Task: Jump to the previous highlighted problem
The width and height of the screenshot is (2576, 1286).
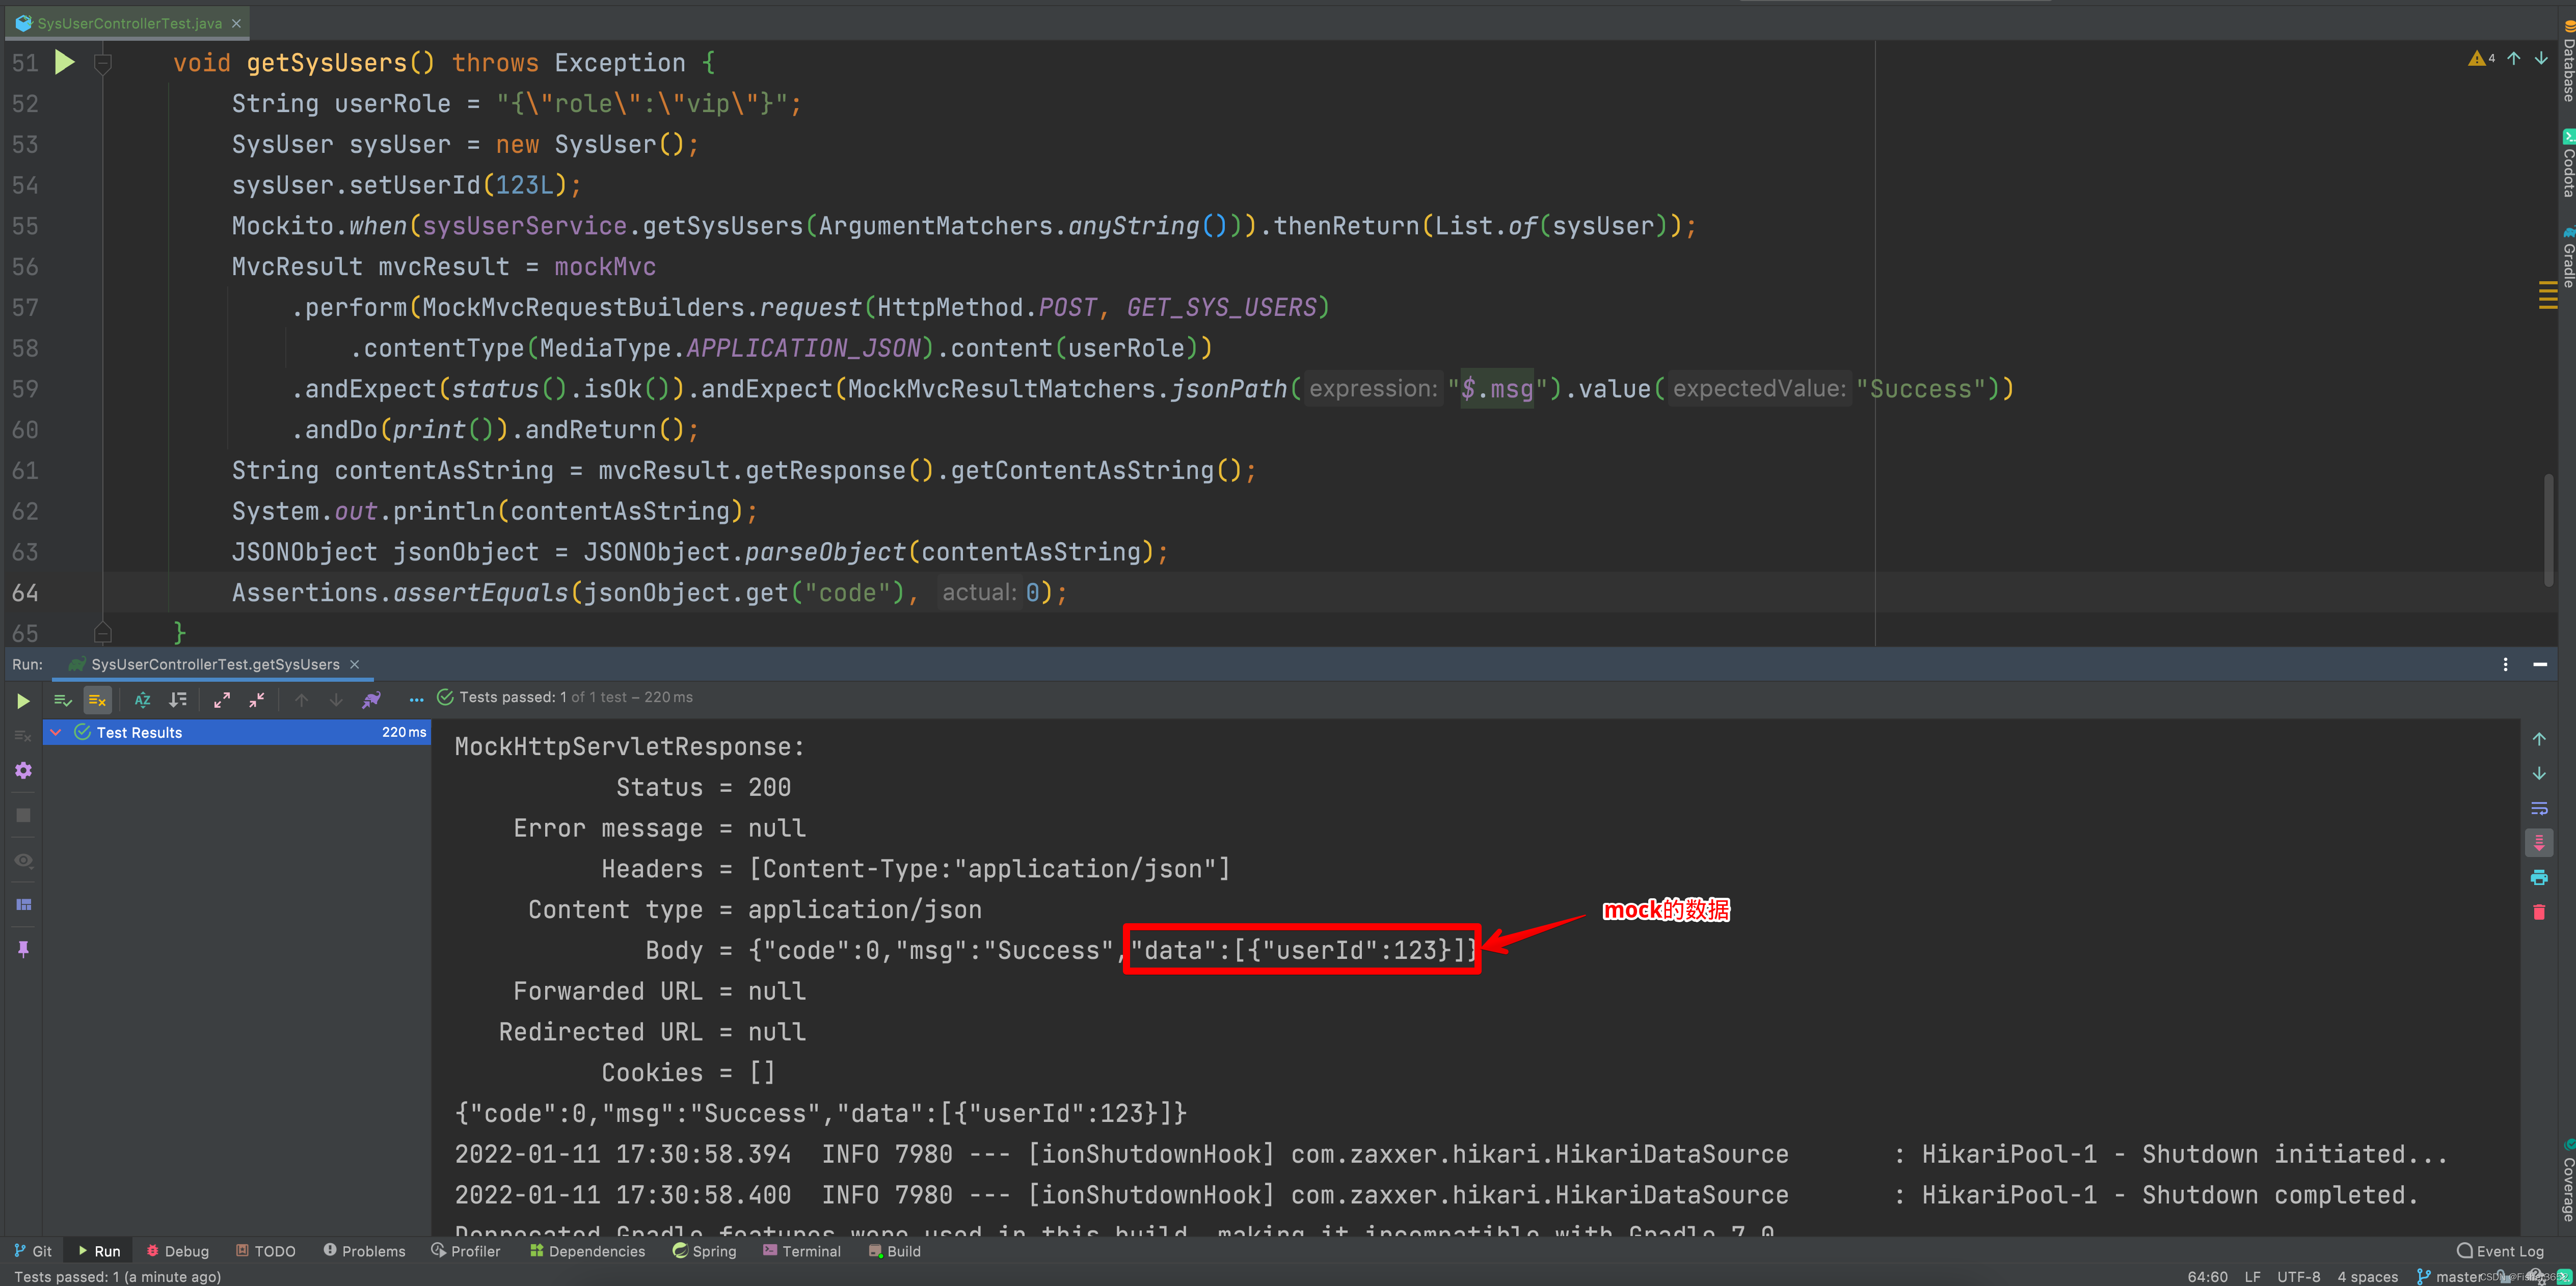Action: tap(2513, 58)
